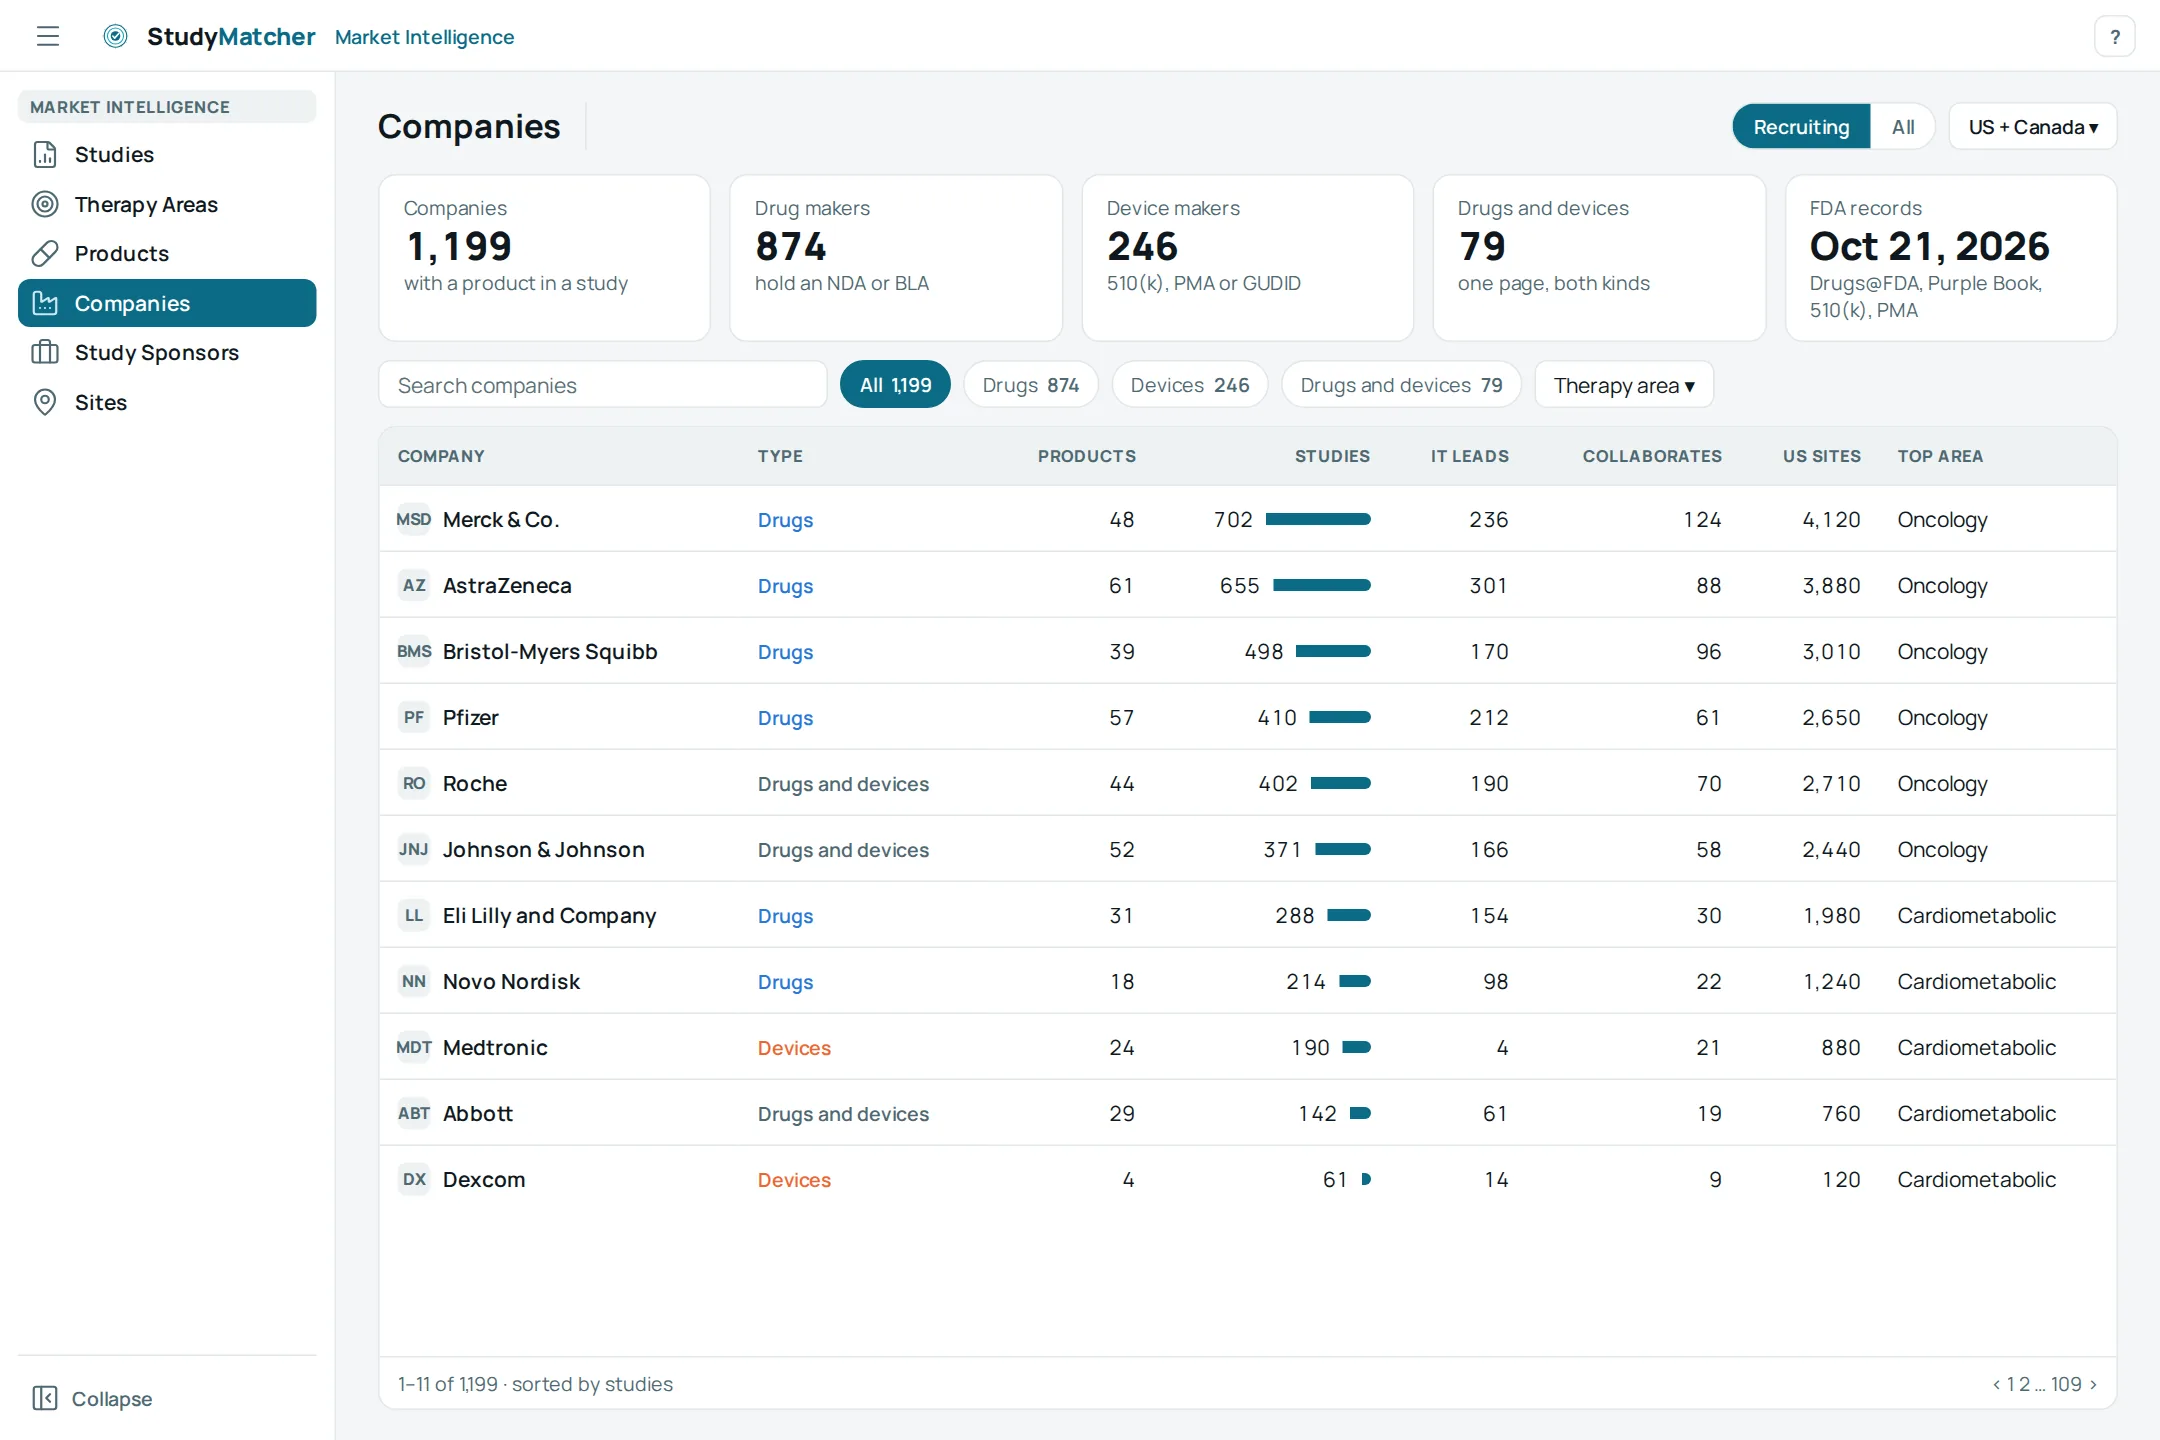Sort by the Company column header
The image size is (2160, 1440).
pyautogui.click(x=441, y=456)
